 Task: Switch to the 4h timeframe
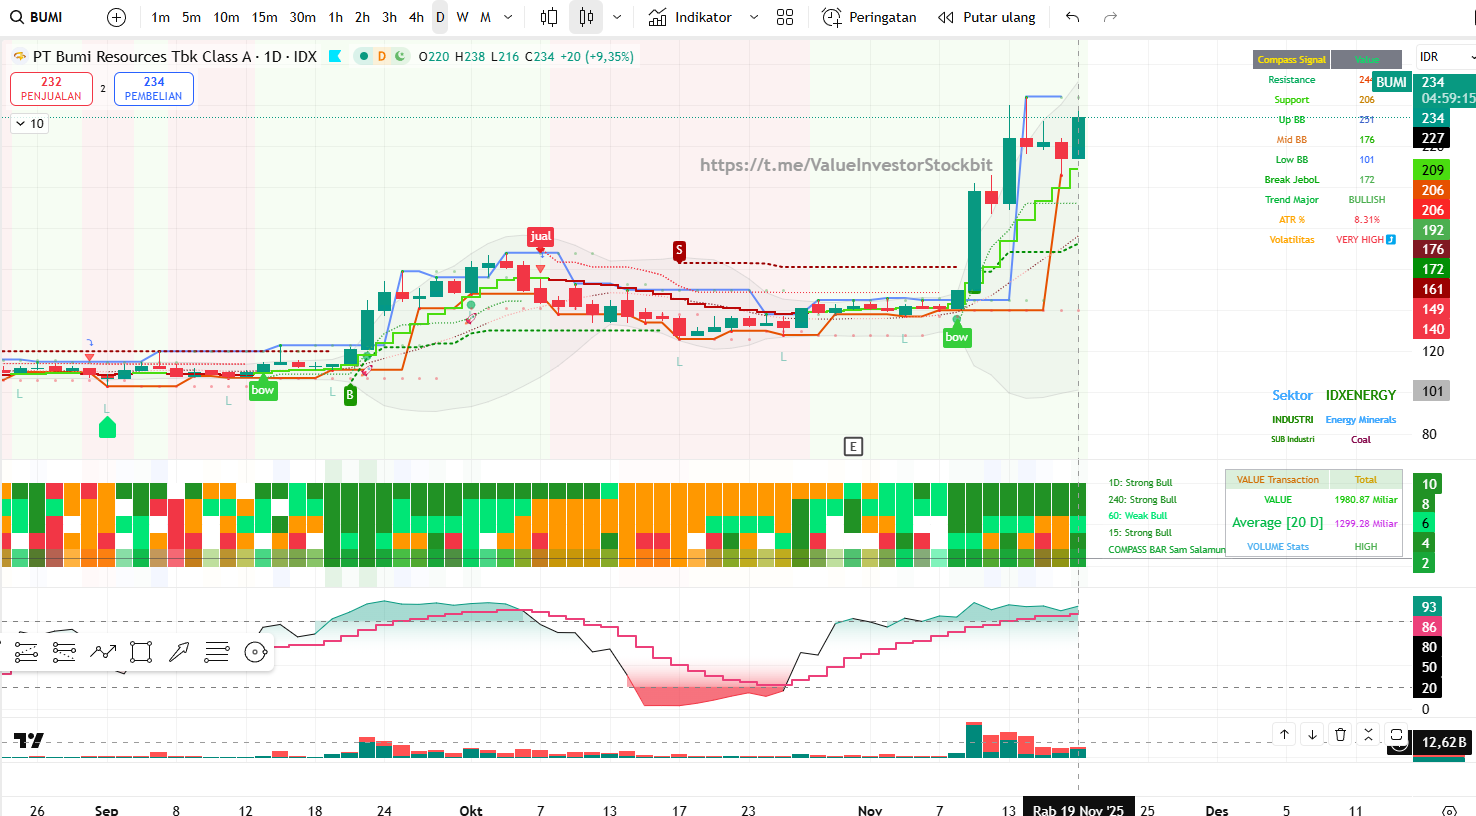point(416,17)
